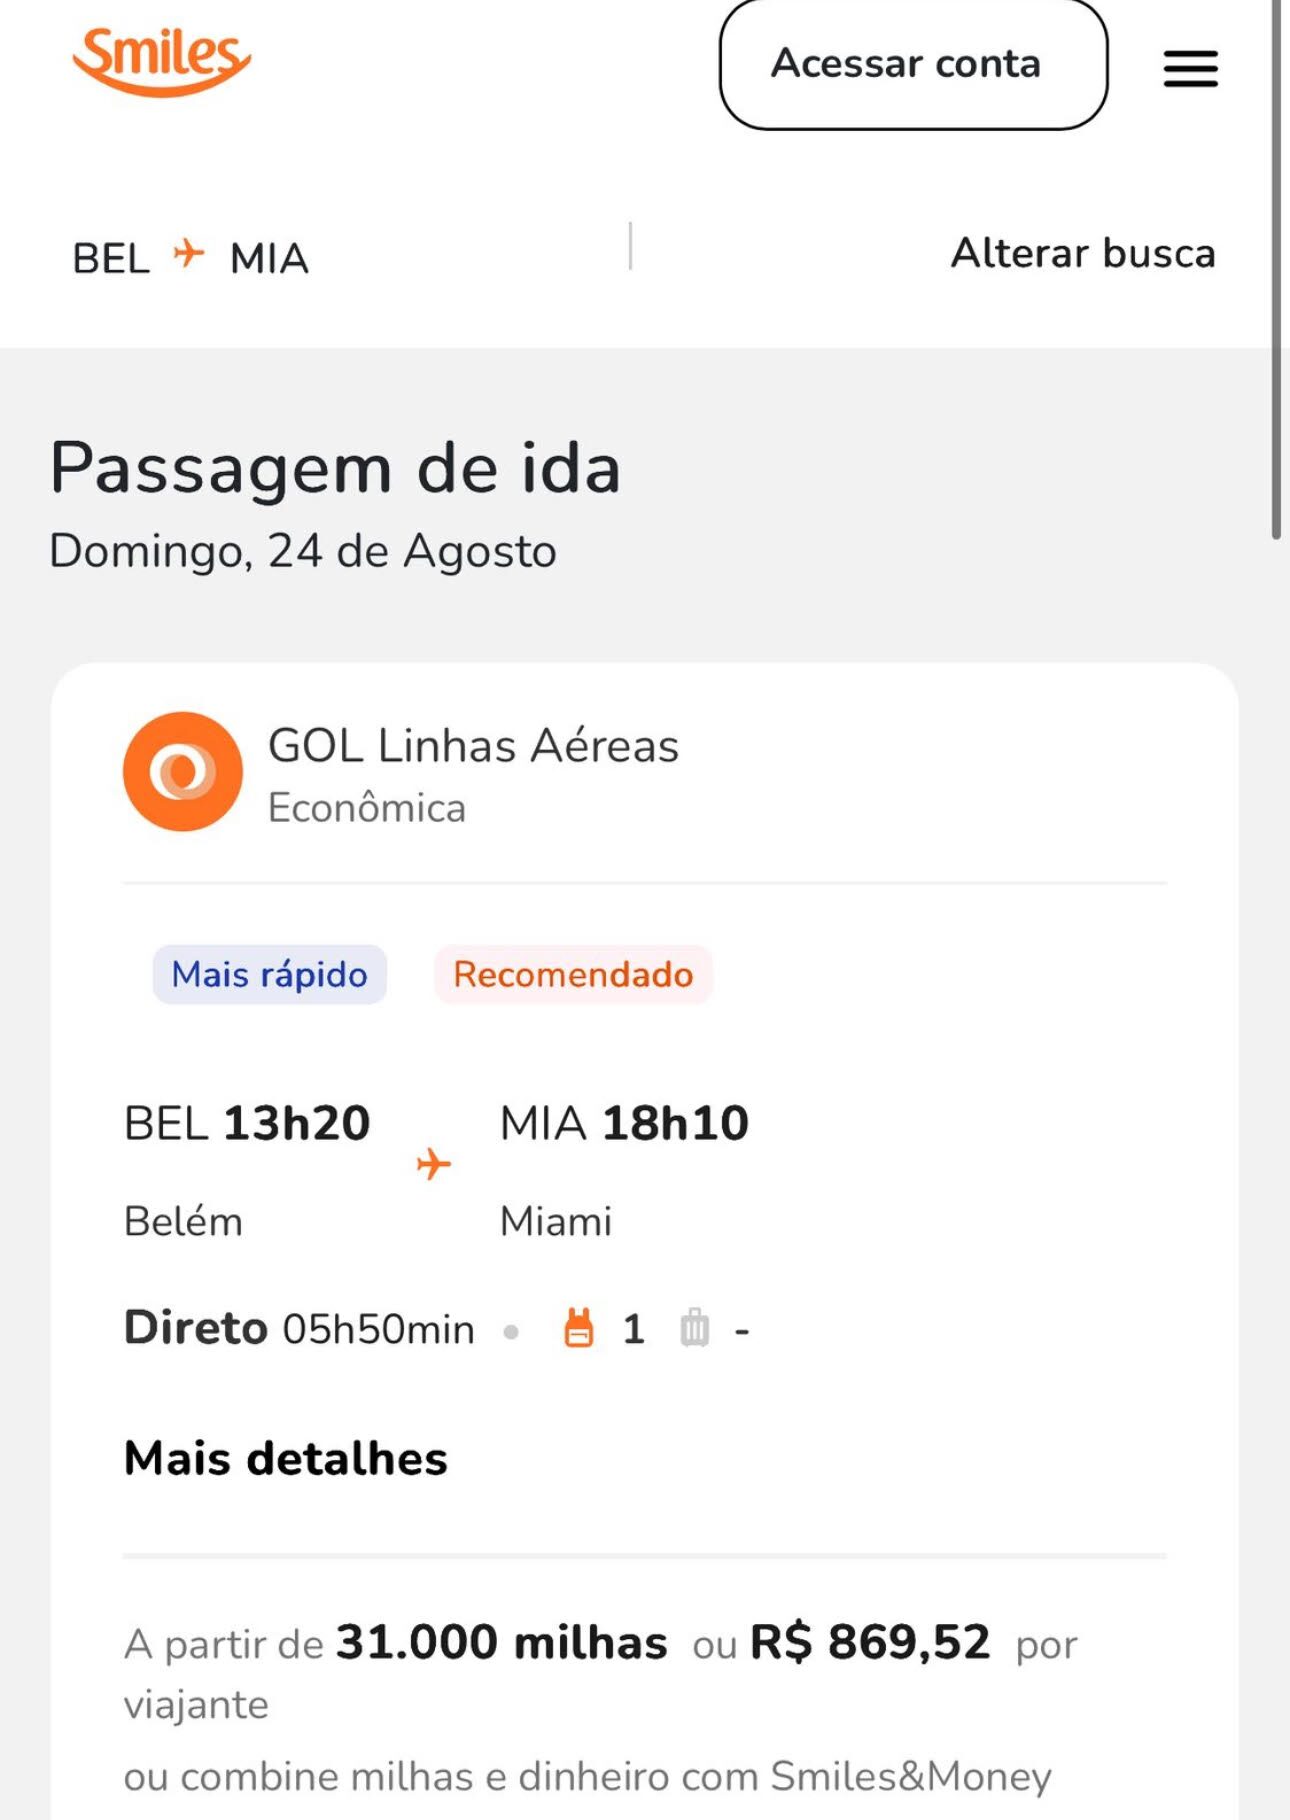Click the R$ 869,52 price

click(870, 1643)
